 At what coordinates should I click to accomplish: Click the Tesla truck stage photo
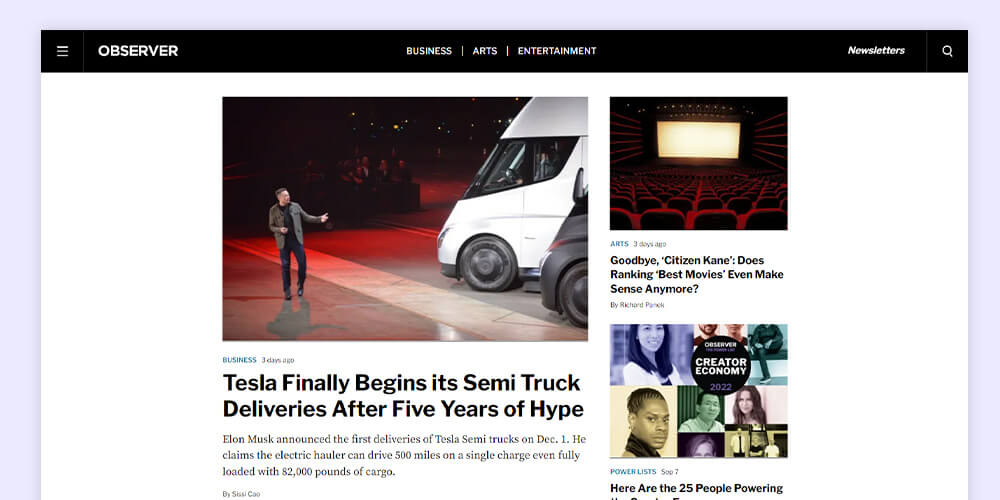coord(405,219)
